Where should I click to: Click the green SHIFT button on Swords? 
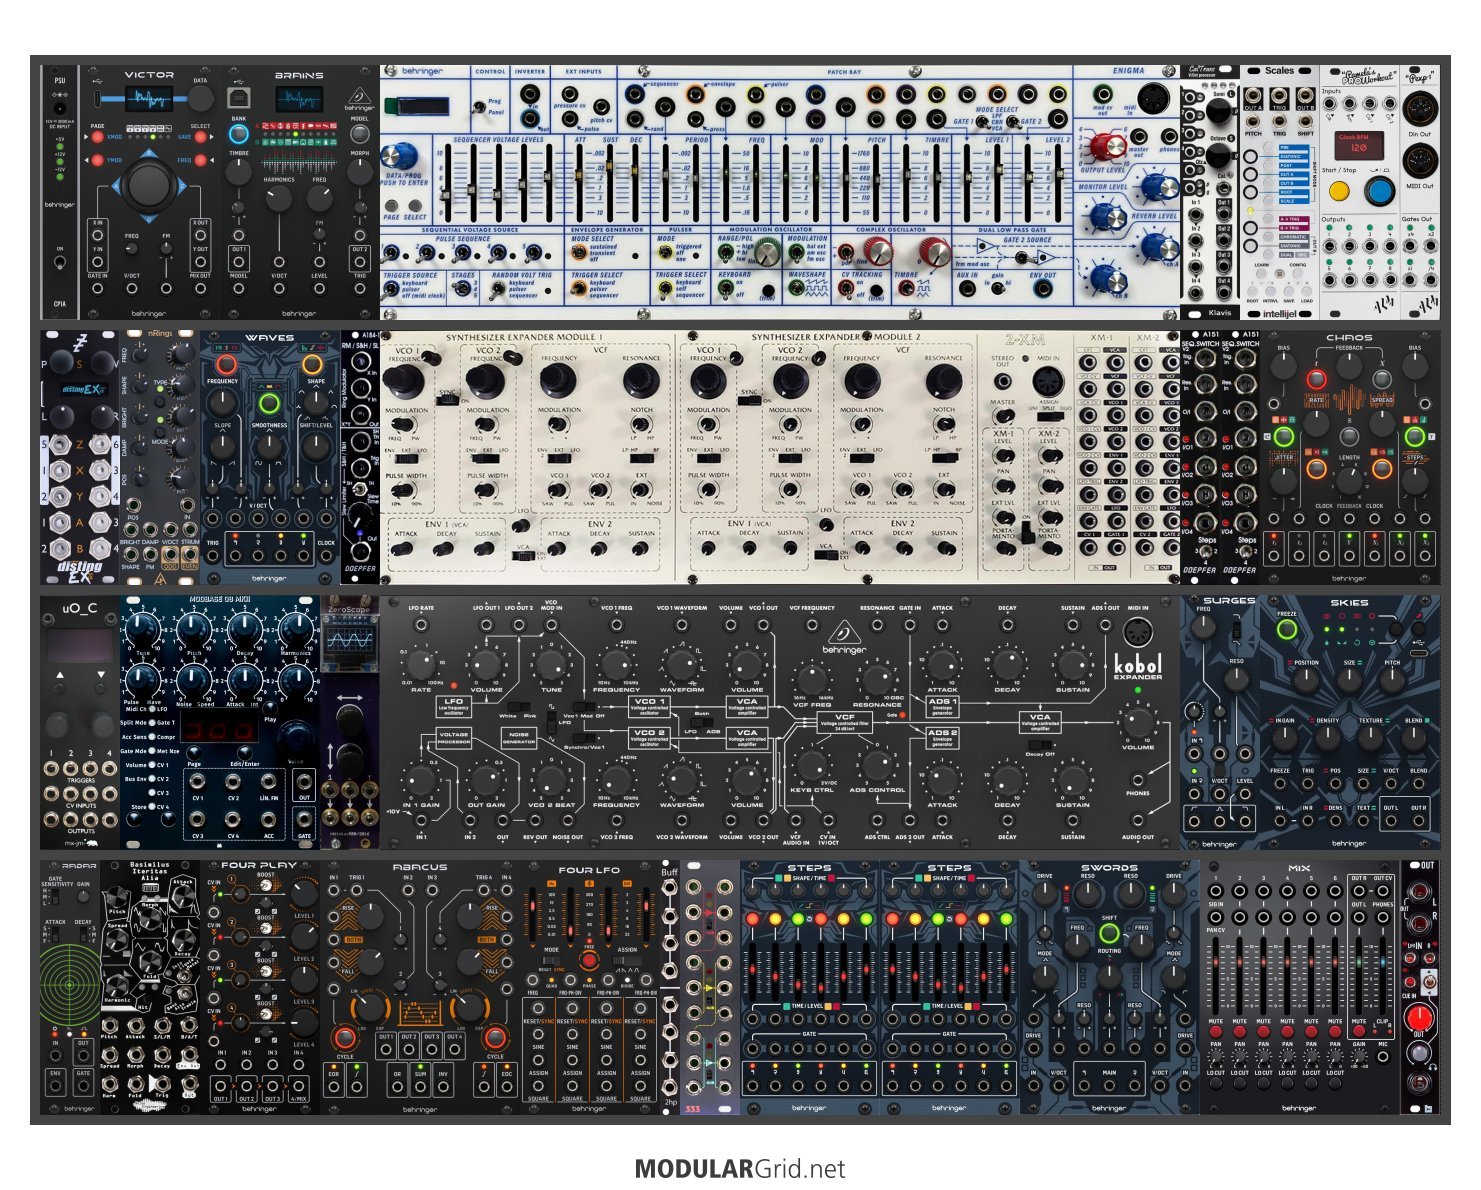pyautogui.click(x=1109, y=933)
